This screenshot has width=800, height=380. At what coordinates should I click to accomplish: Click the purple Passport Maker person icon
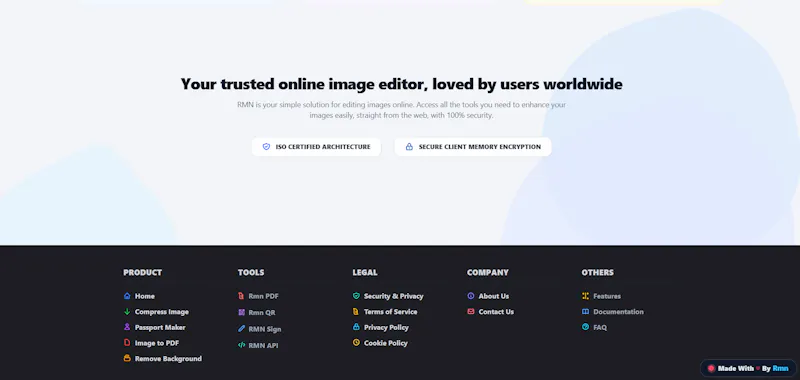point(127,327)
